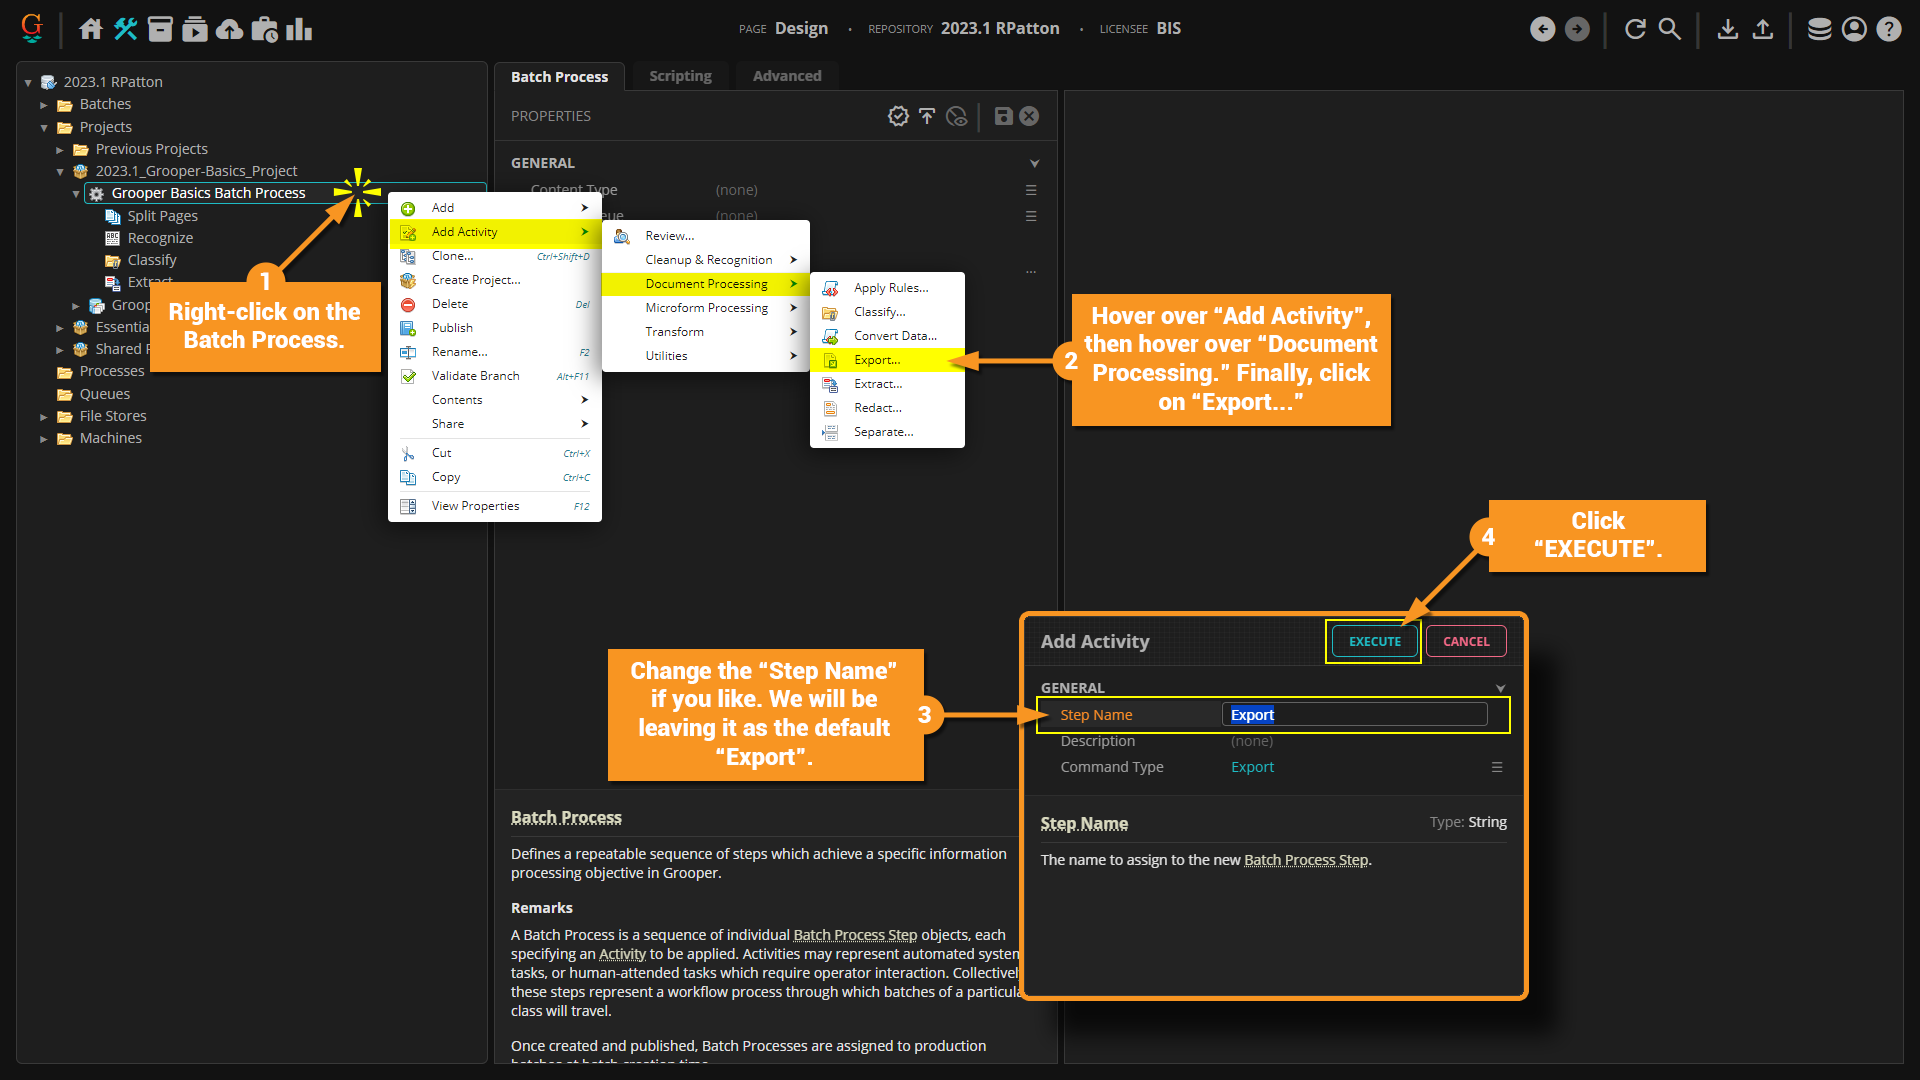The height and width of the screenshot is (1080, 1920).
Task: Click the Step Name input field
Action: [1354, 714]
